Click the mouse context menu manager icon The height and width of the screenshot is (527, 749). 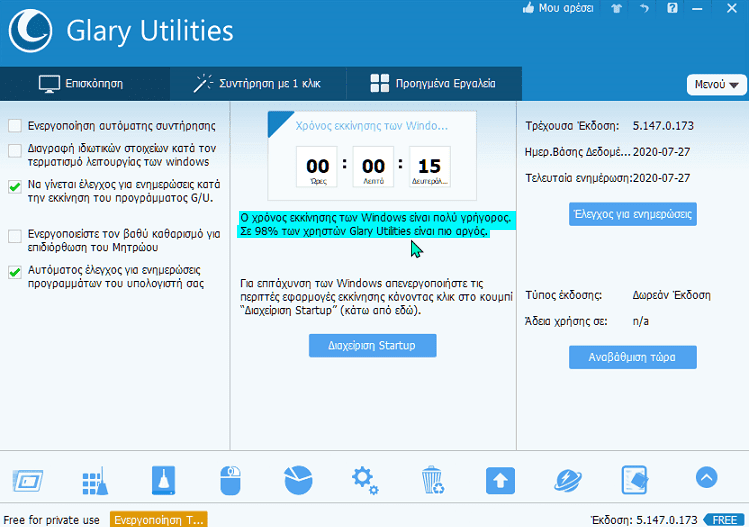tap(230, 480)
